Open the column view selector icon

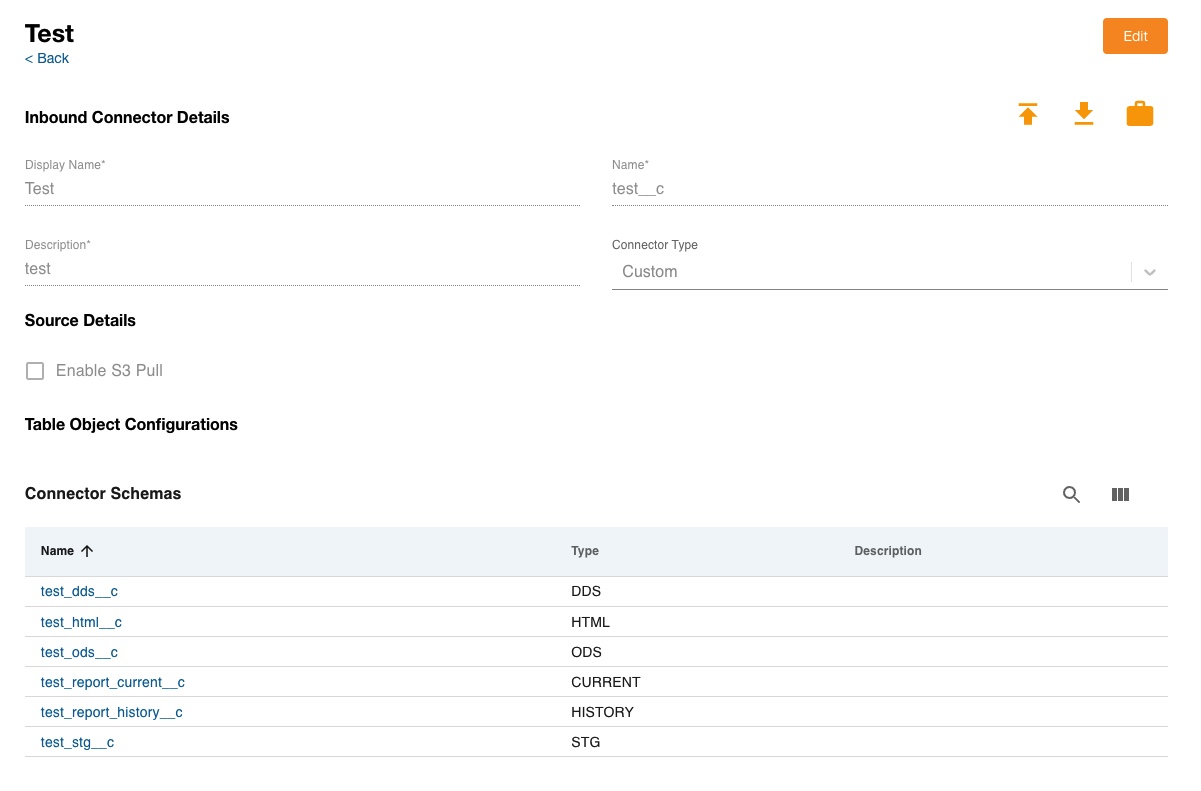(x=1120, y=494)
